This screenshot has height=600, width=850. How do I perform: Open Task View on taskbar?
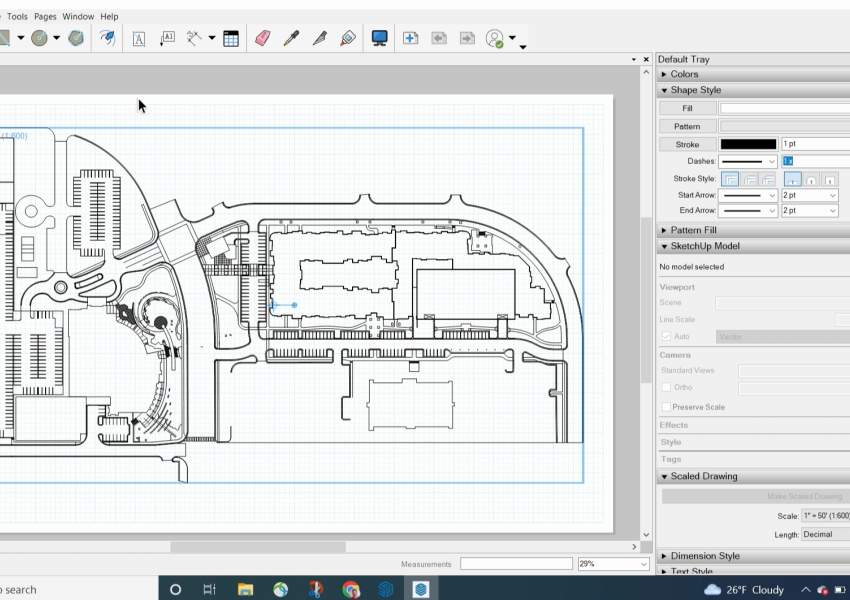coord(209,589)
